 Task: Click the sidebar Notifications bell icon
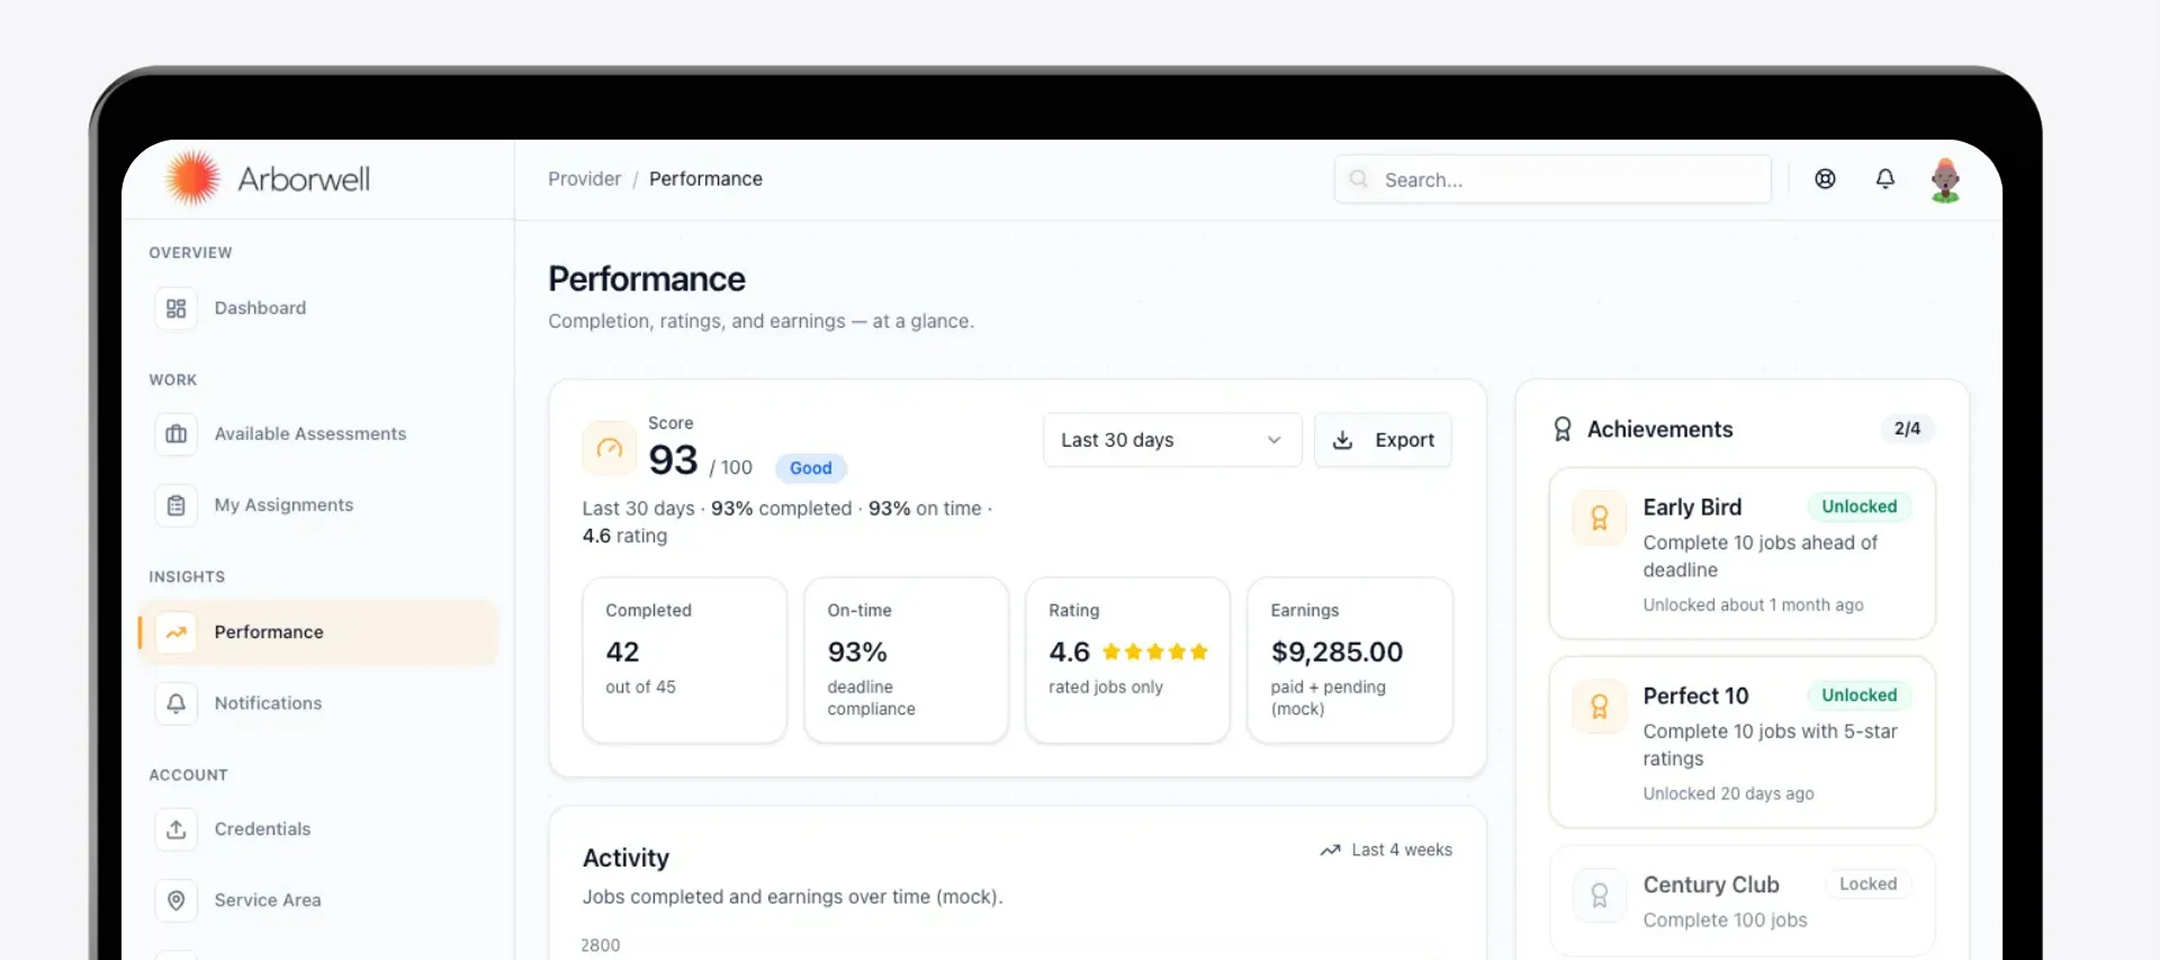point(176,703)
